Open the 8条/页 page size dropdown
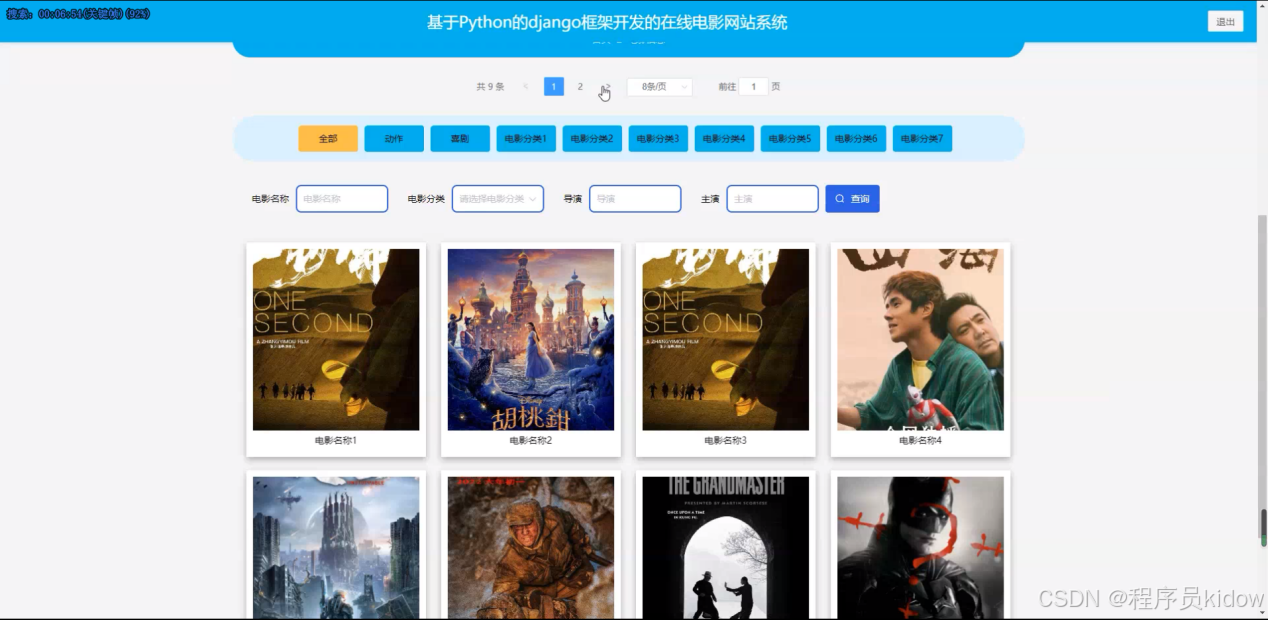The width and height of the screenshot is (1268, 620). coord(659,87)
